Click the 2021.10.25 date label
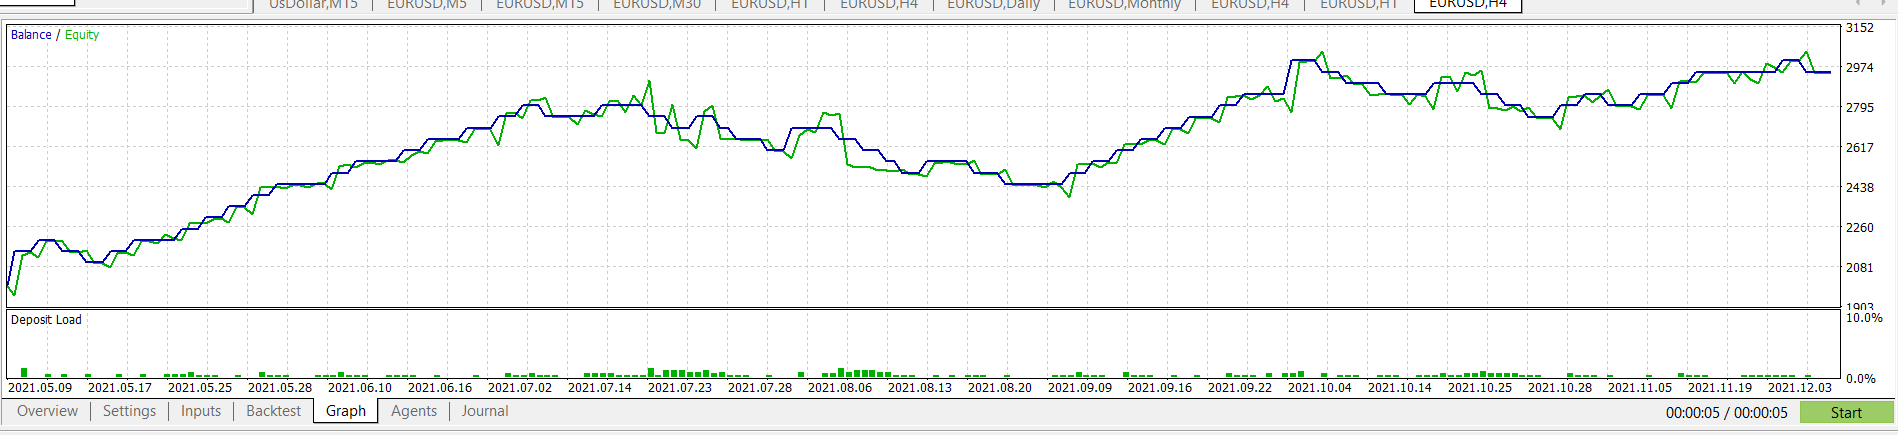Viewport: 1898px width, 435px height. click(x=1480, y=388)
